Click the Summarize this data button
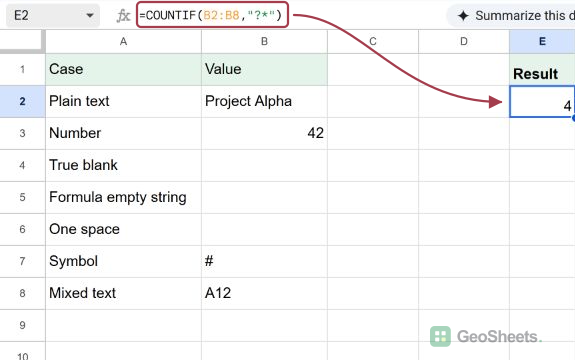 click(x=511, y=16)
